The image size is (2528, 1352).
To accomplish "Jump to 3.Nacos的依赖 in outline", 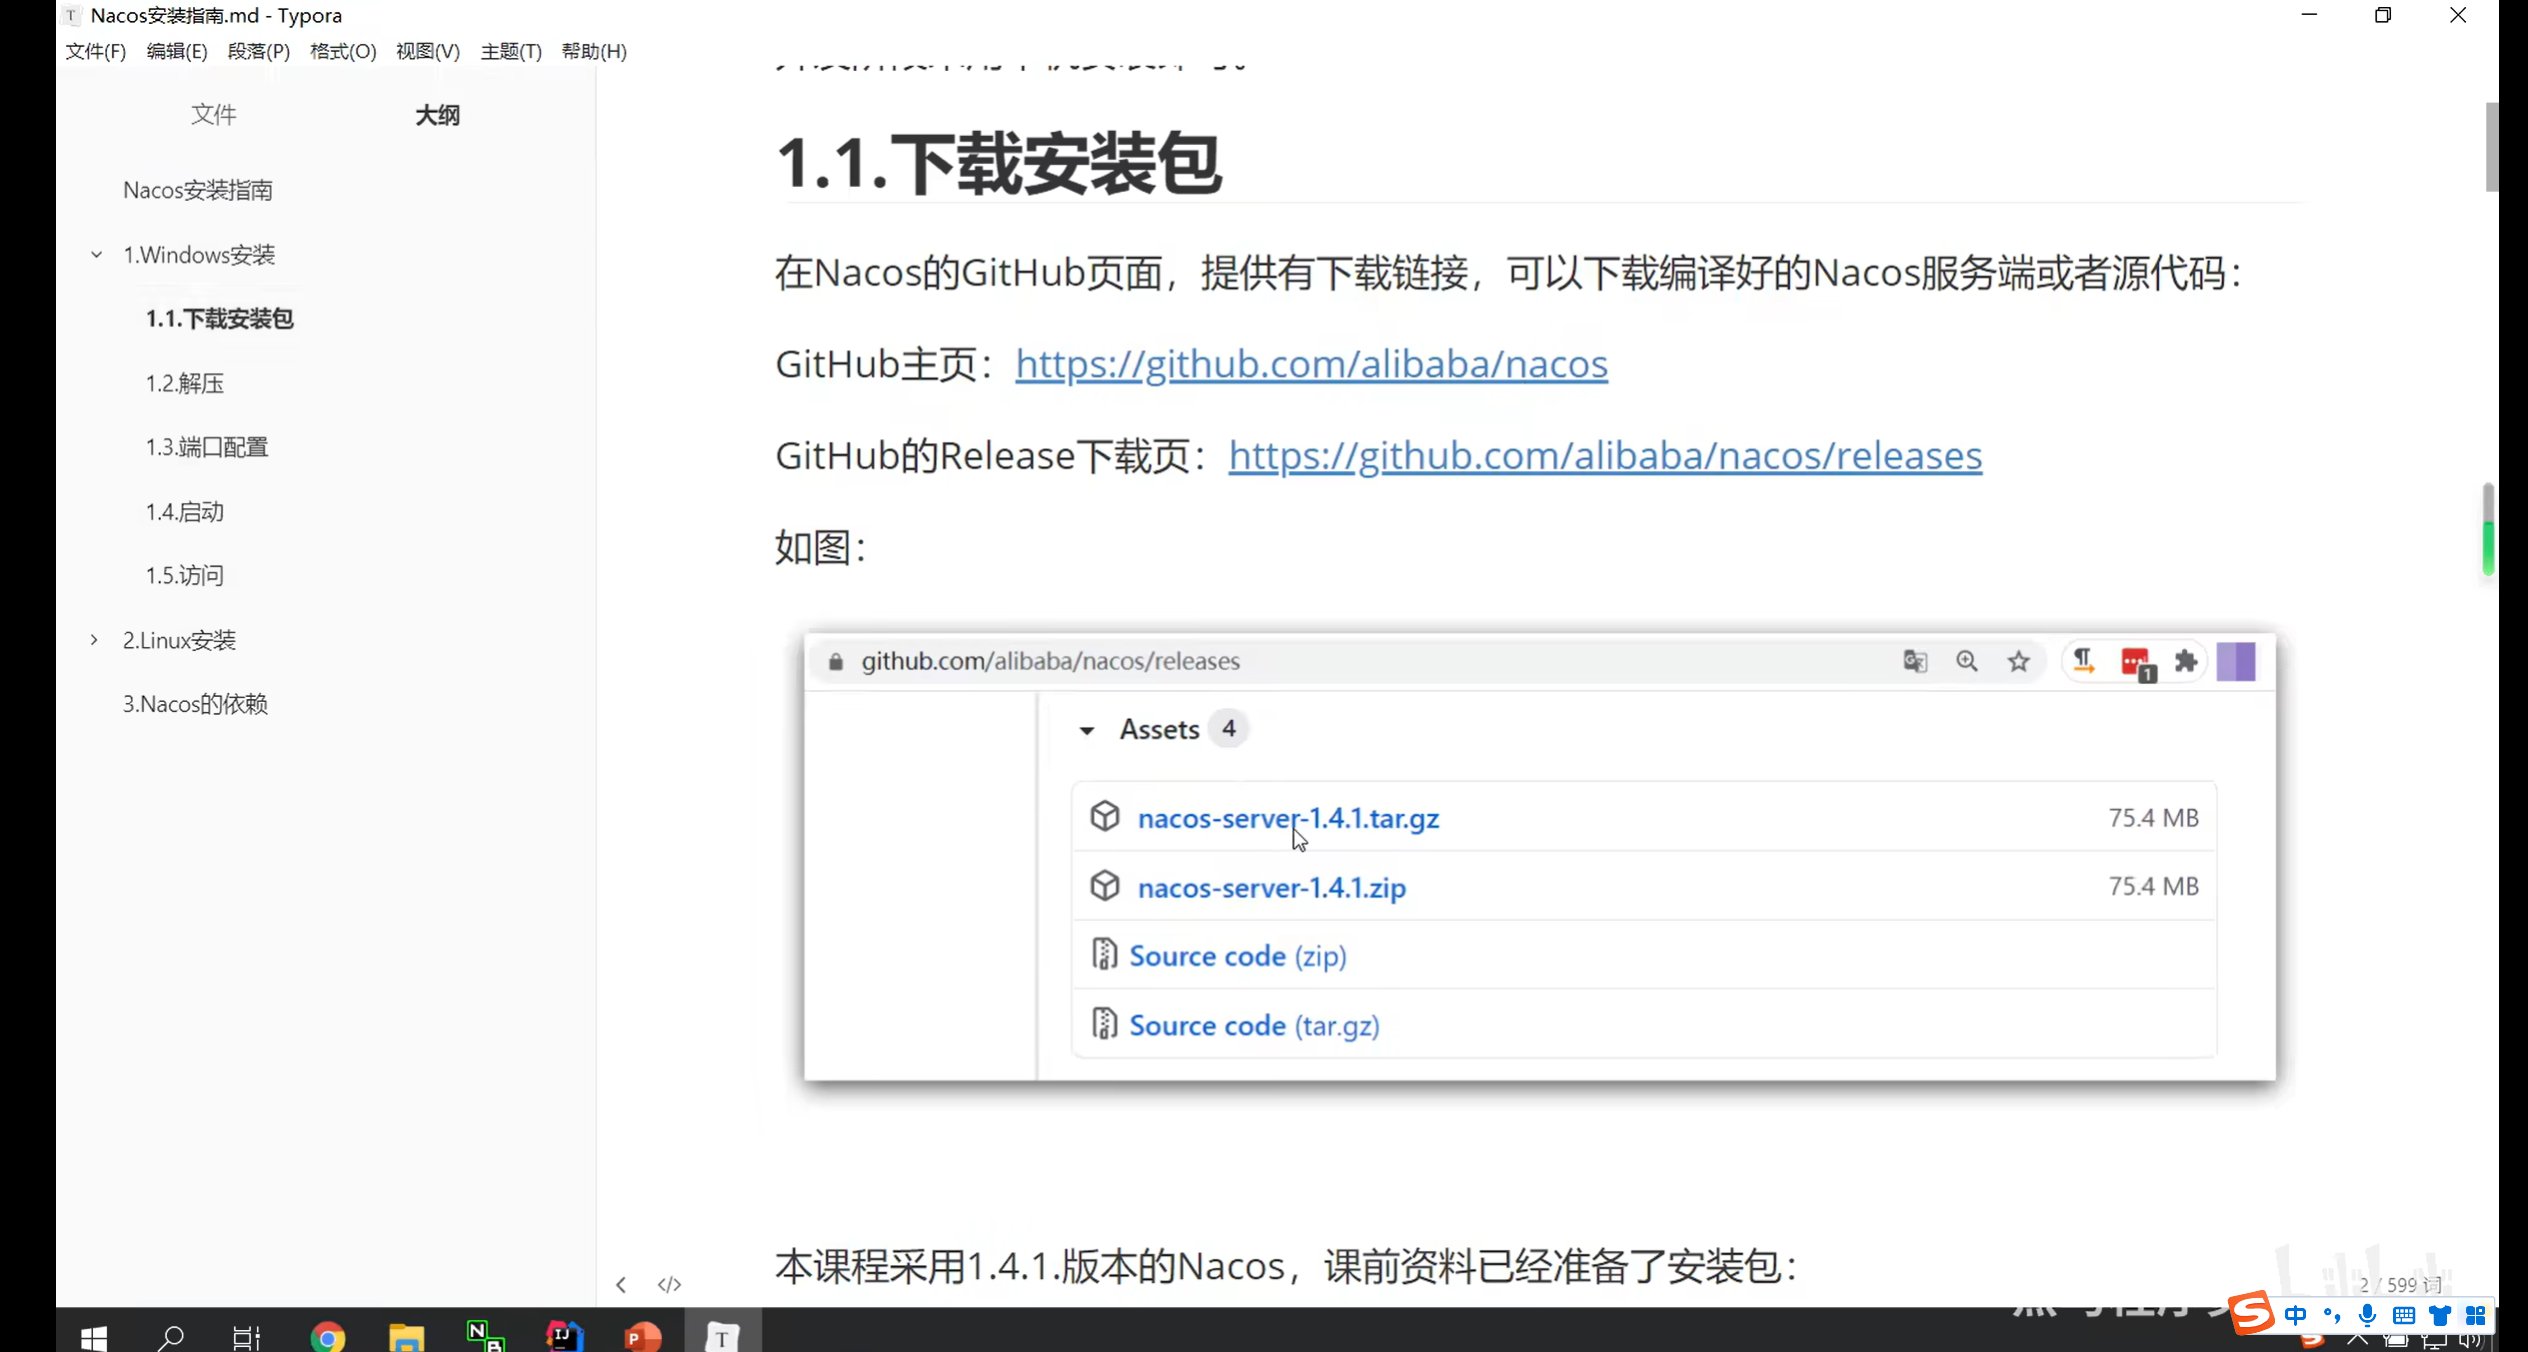I will coord(195,704).
